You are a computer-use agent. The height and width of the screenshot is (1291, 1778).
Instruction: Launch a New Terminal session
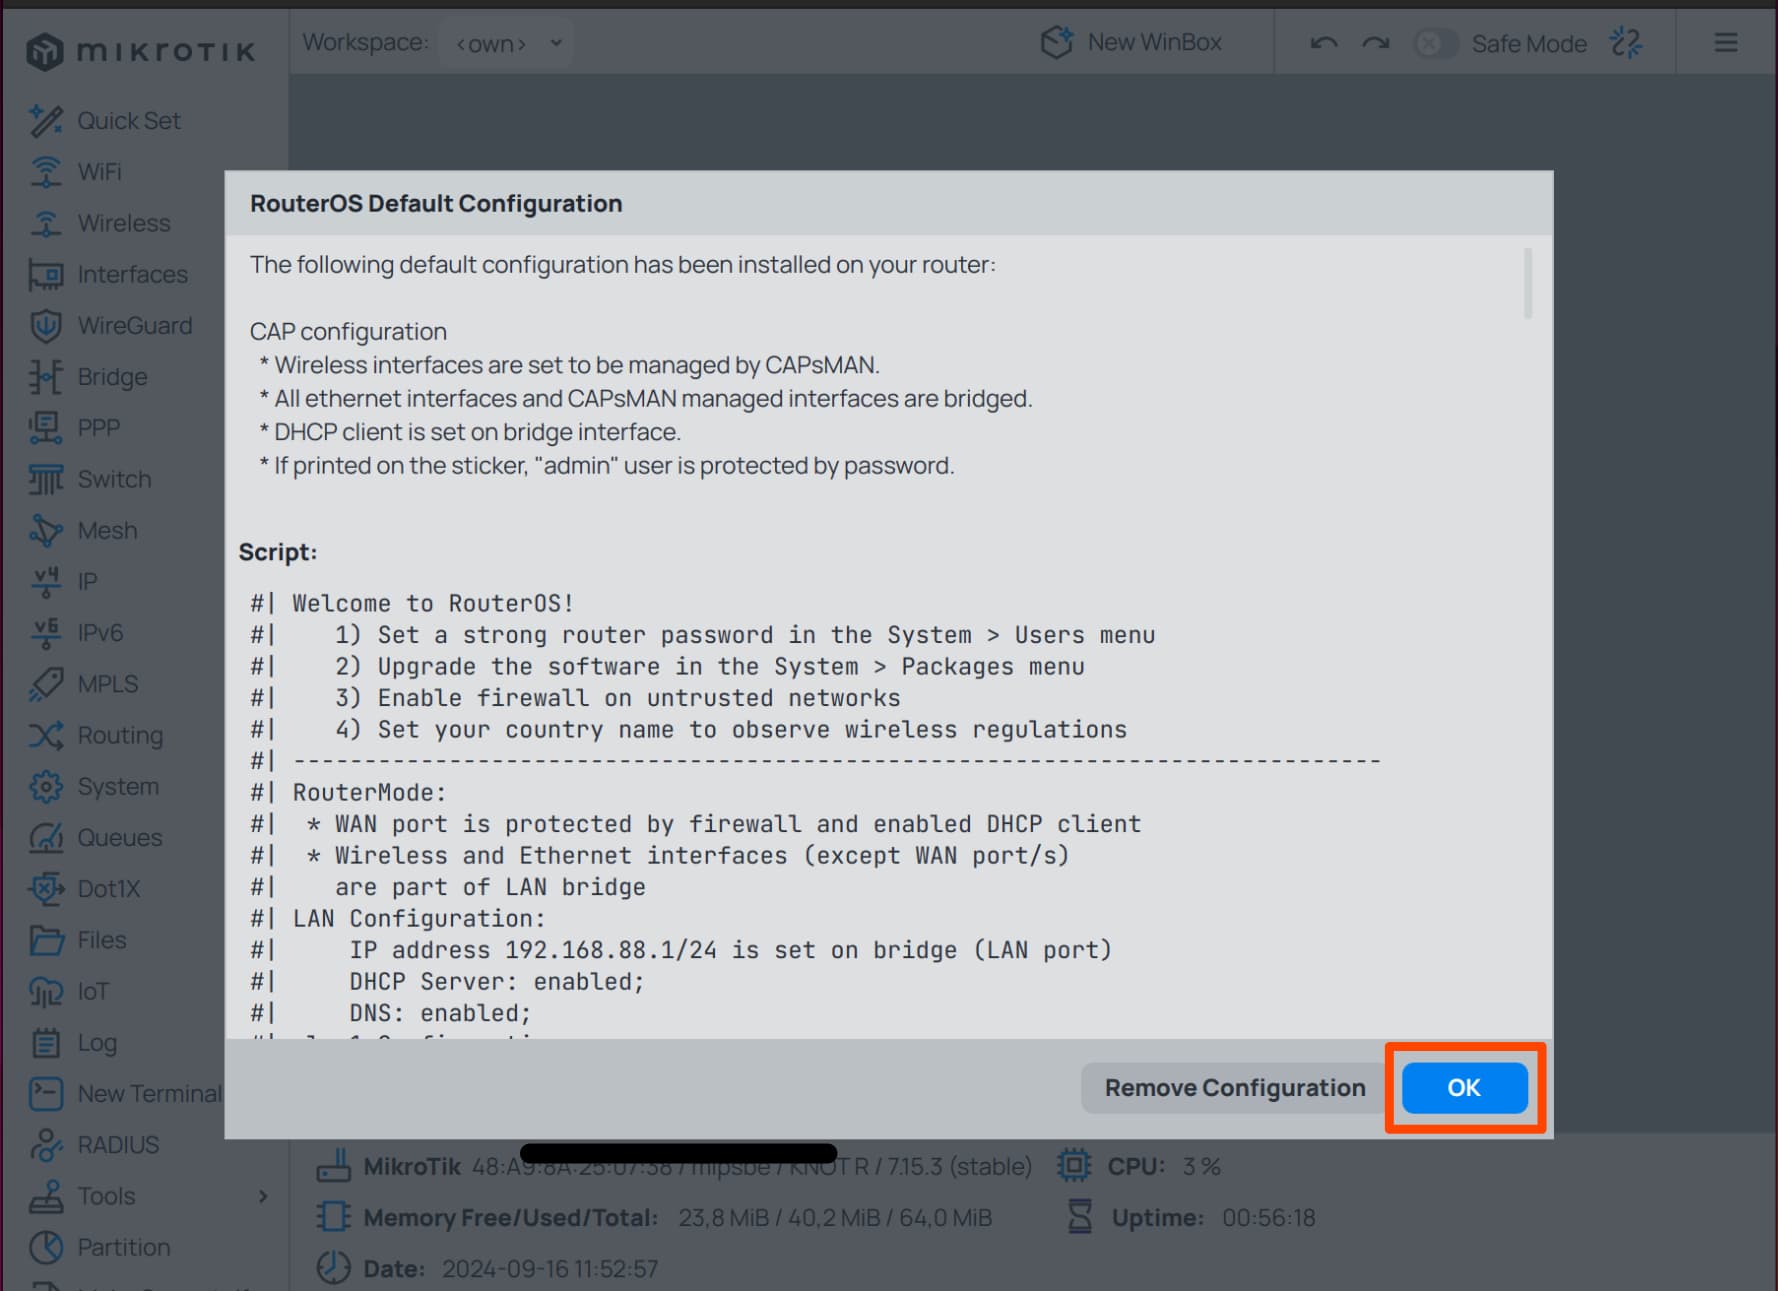tap(149, 1093)
